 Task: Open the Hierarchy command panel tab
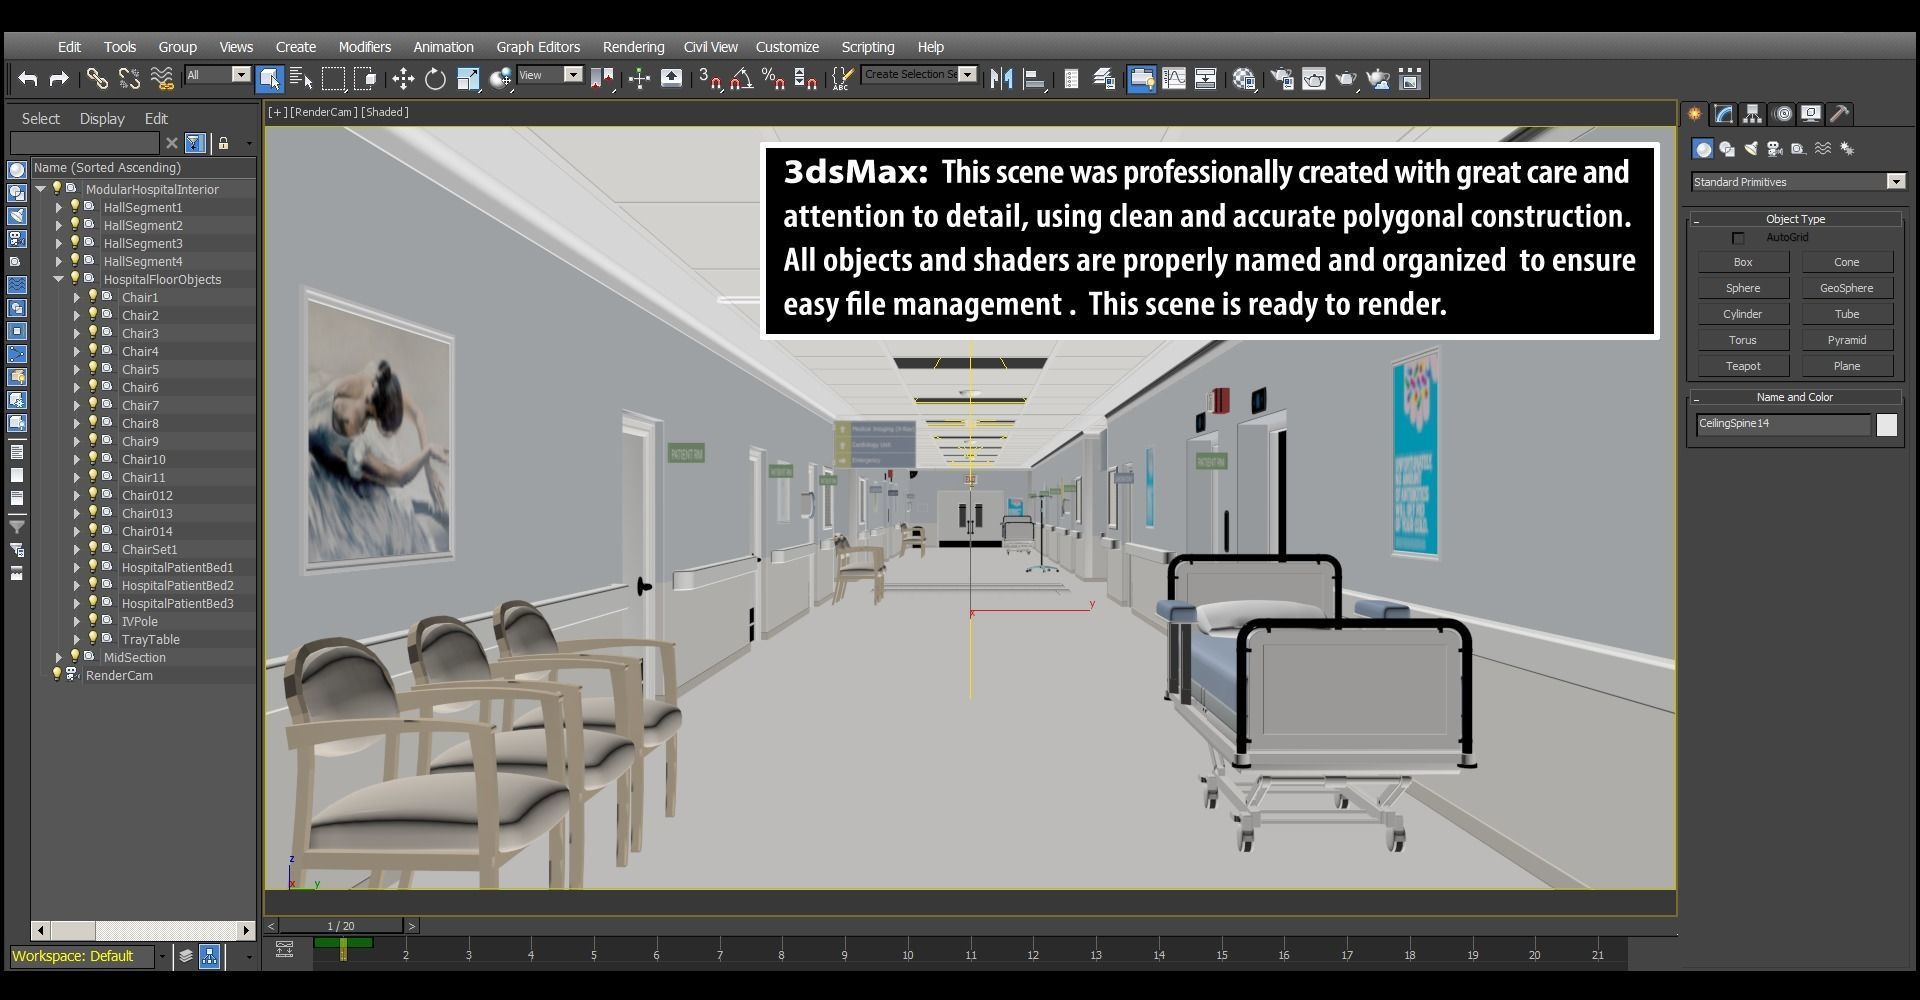tap(1752, 114)
